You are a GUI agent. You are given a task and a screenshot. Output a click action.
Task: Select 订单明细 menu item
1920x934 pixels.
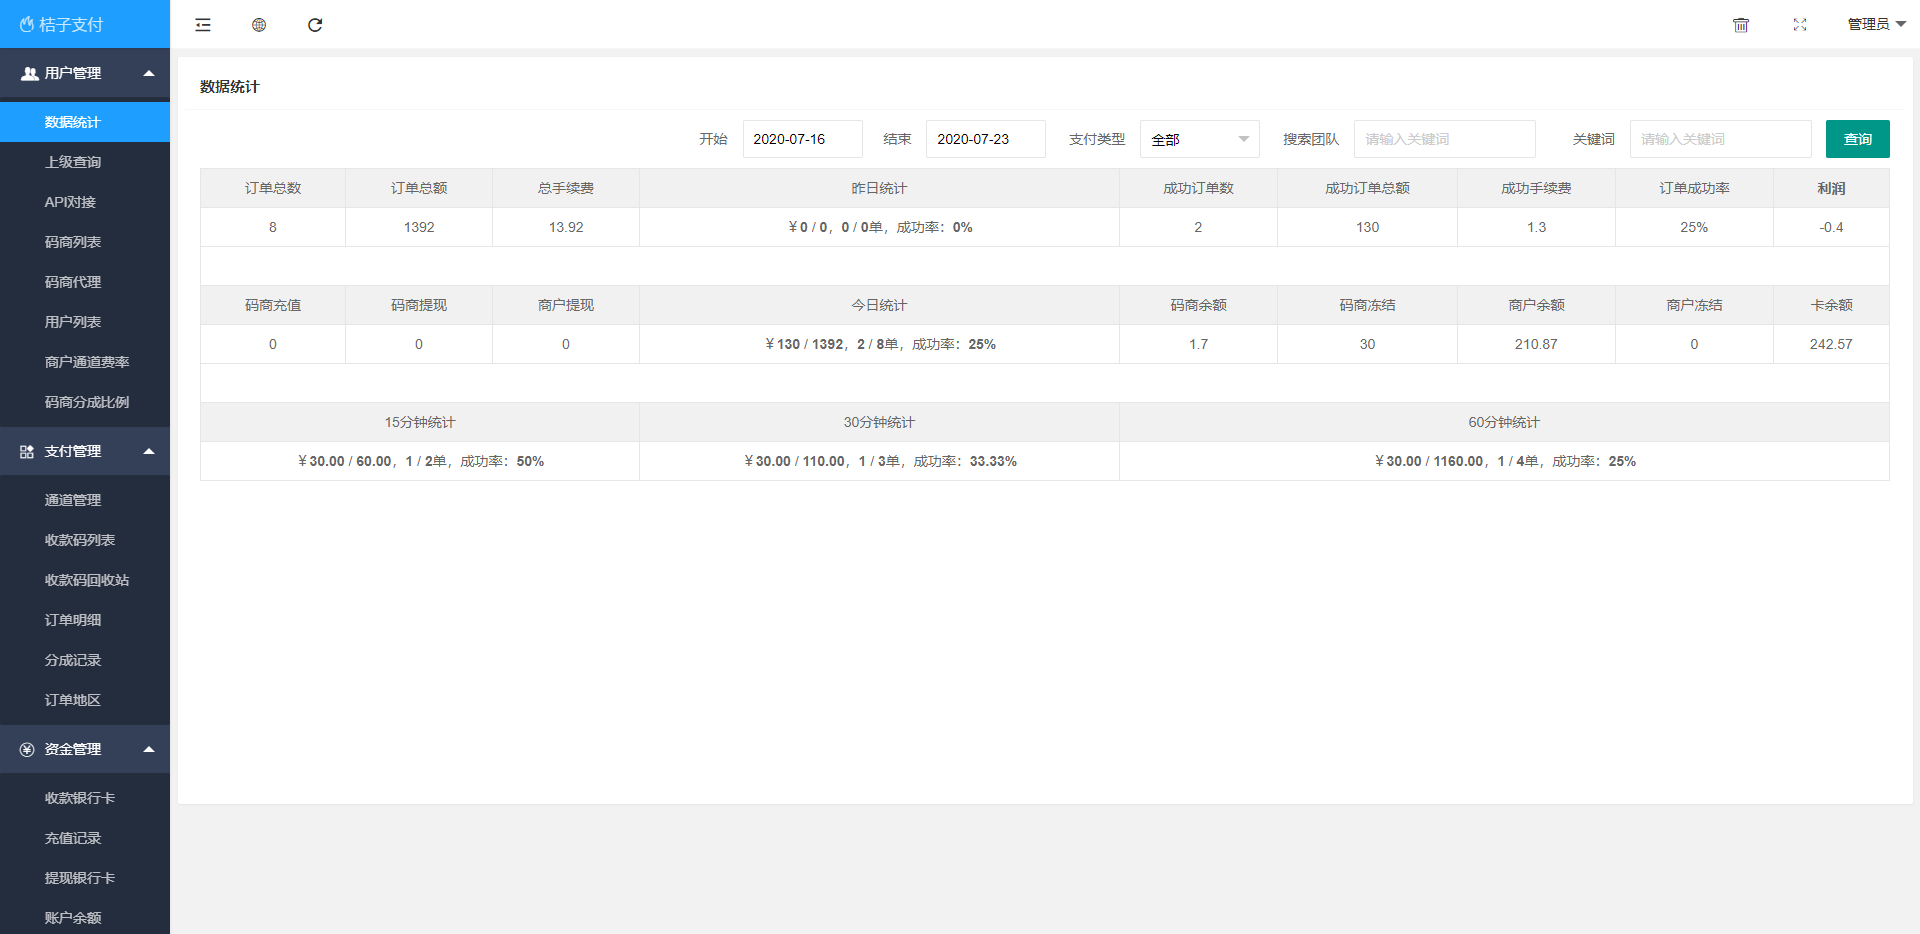click(73, 620)
